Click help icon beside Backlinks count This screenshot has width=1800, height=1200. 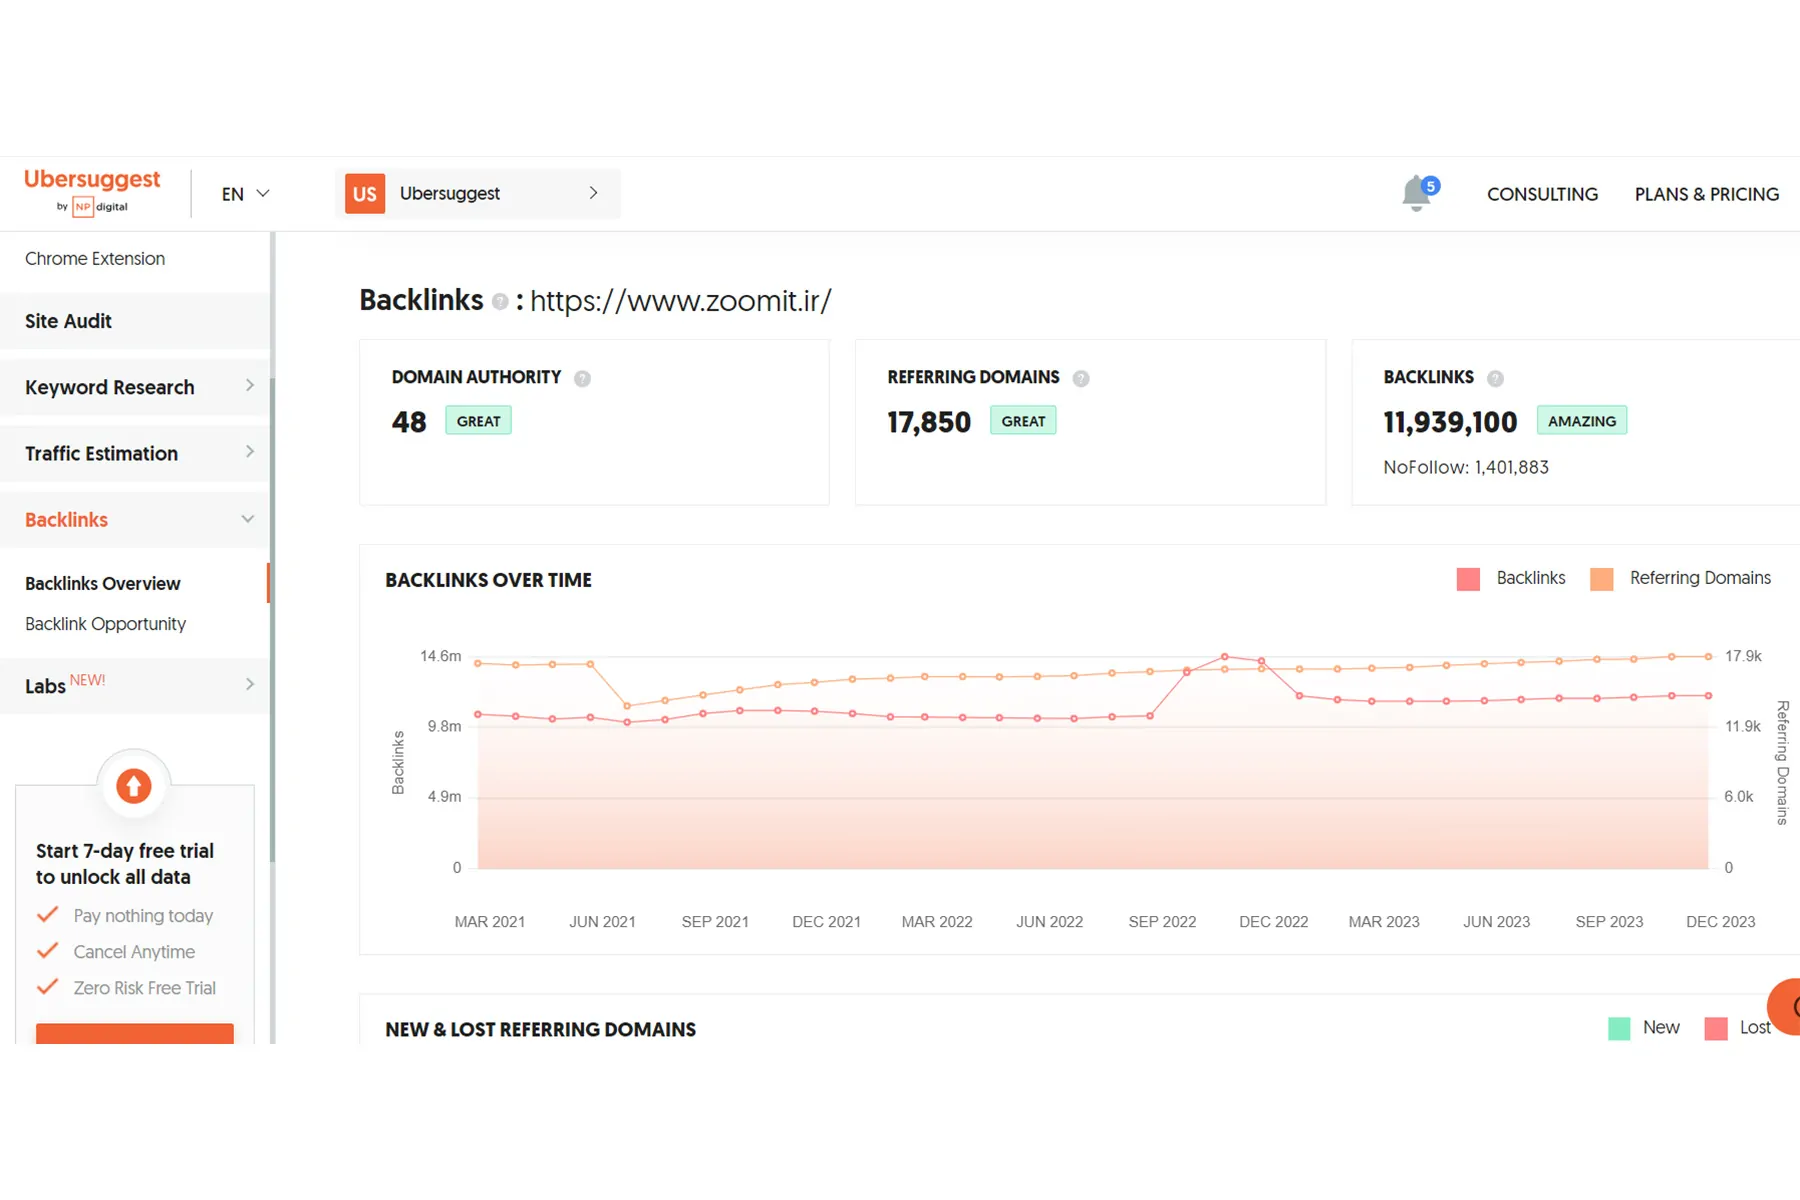(1495, 378)
